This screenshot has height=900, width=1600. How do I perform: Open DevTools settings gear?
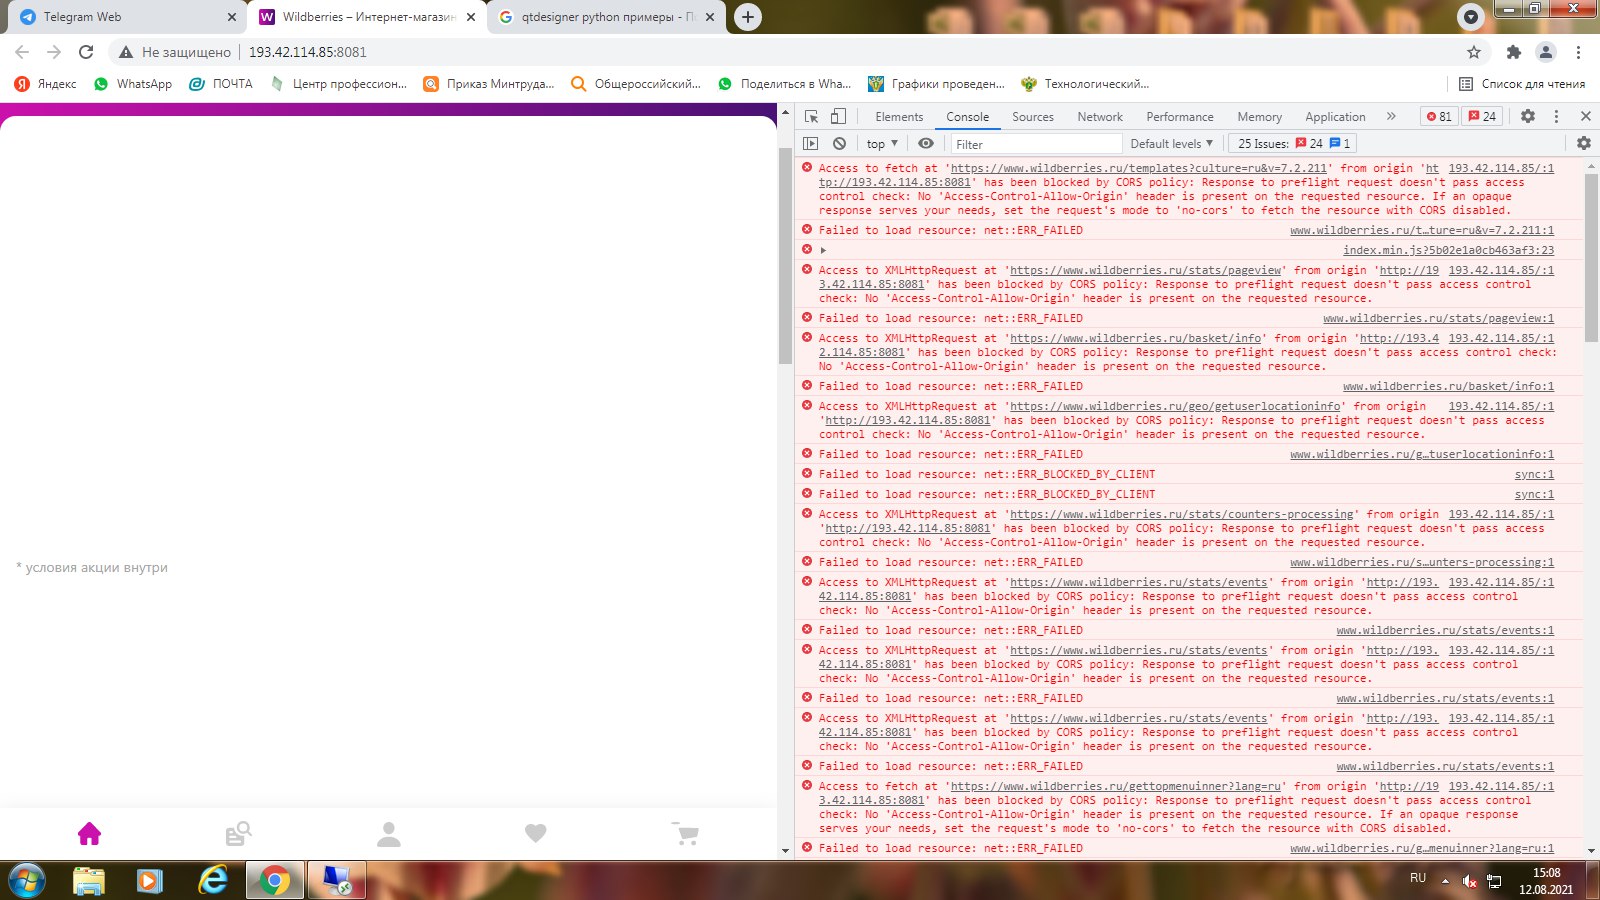tap(1528, 116)
